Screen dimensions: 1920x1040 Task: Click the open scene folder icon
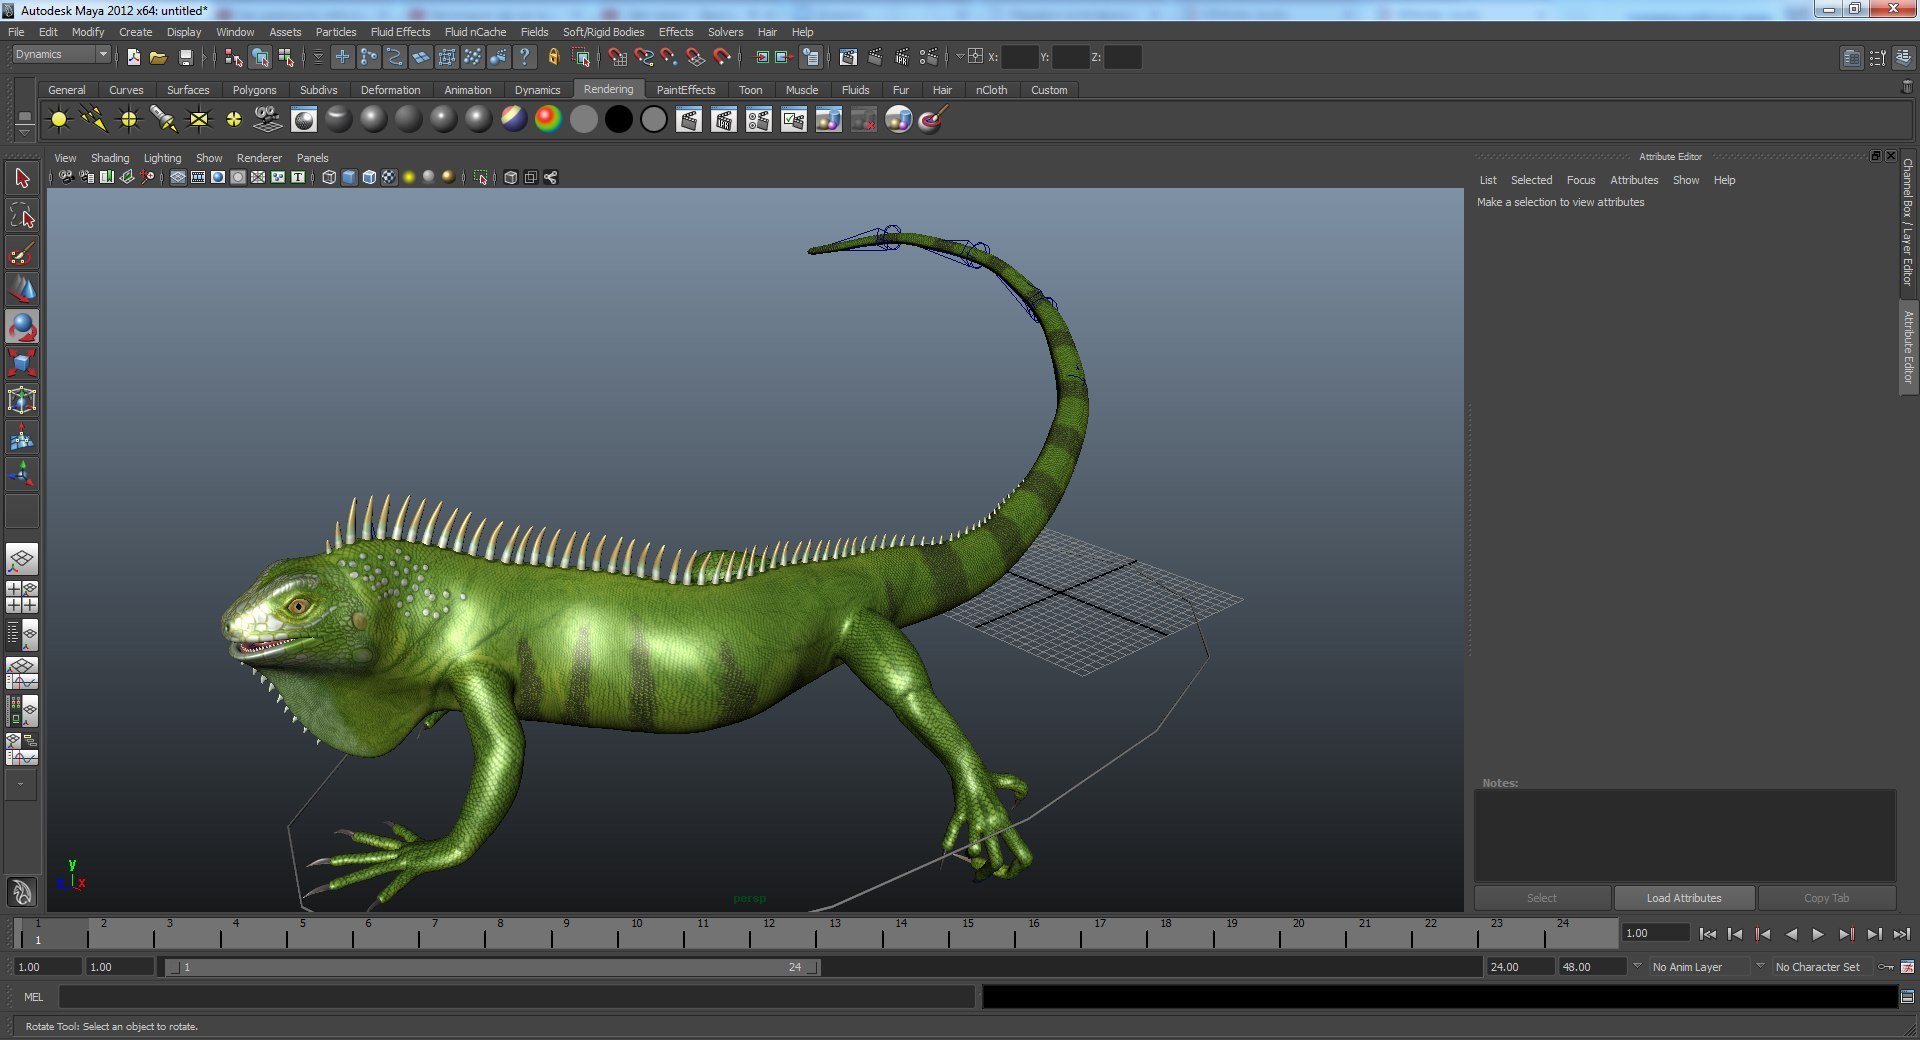click(158, 57)
